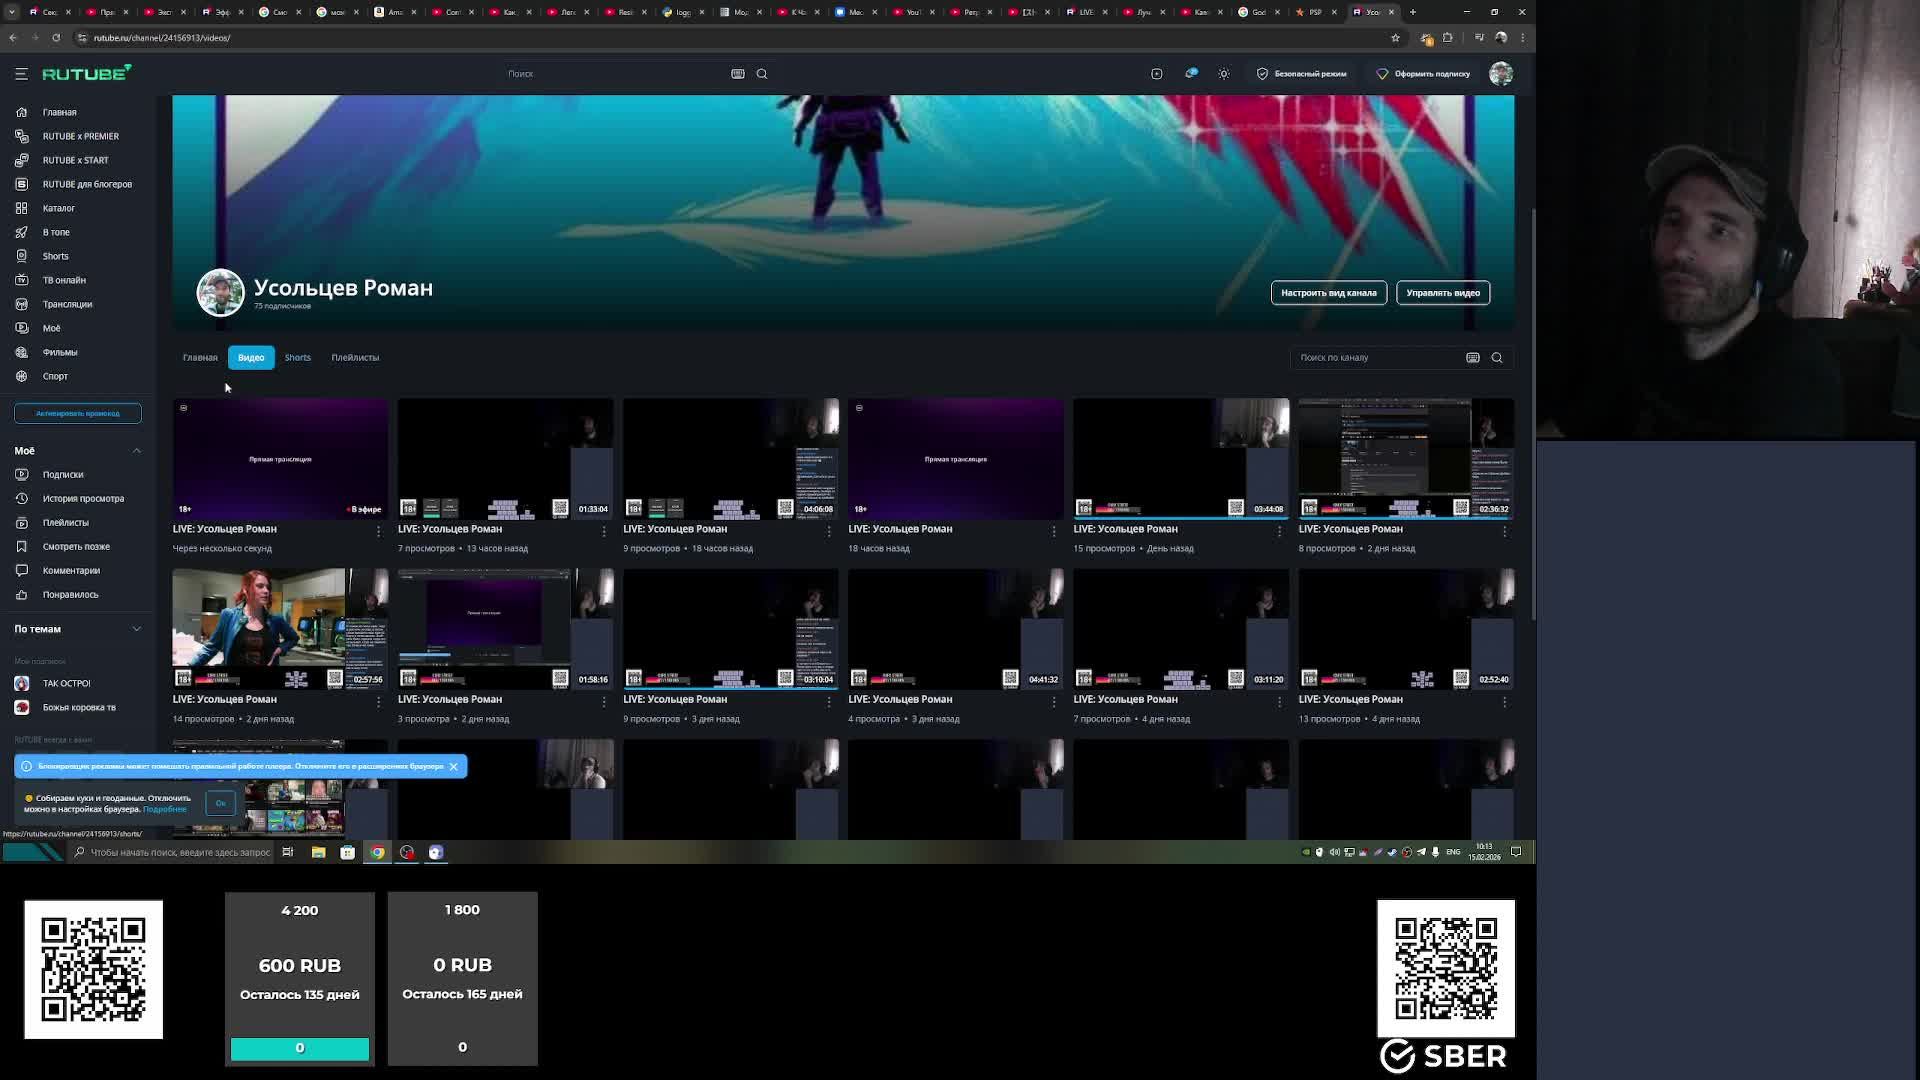Screen dimensions: 1920x1080
Task: Collapse the Моё section chevron
Action: (x=137, y=451)
